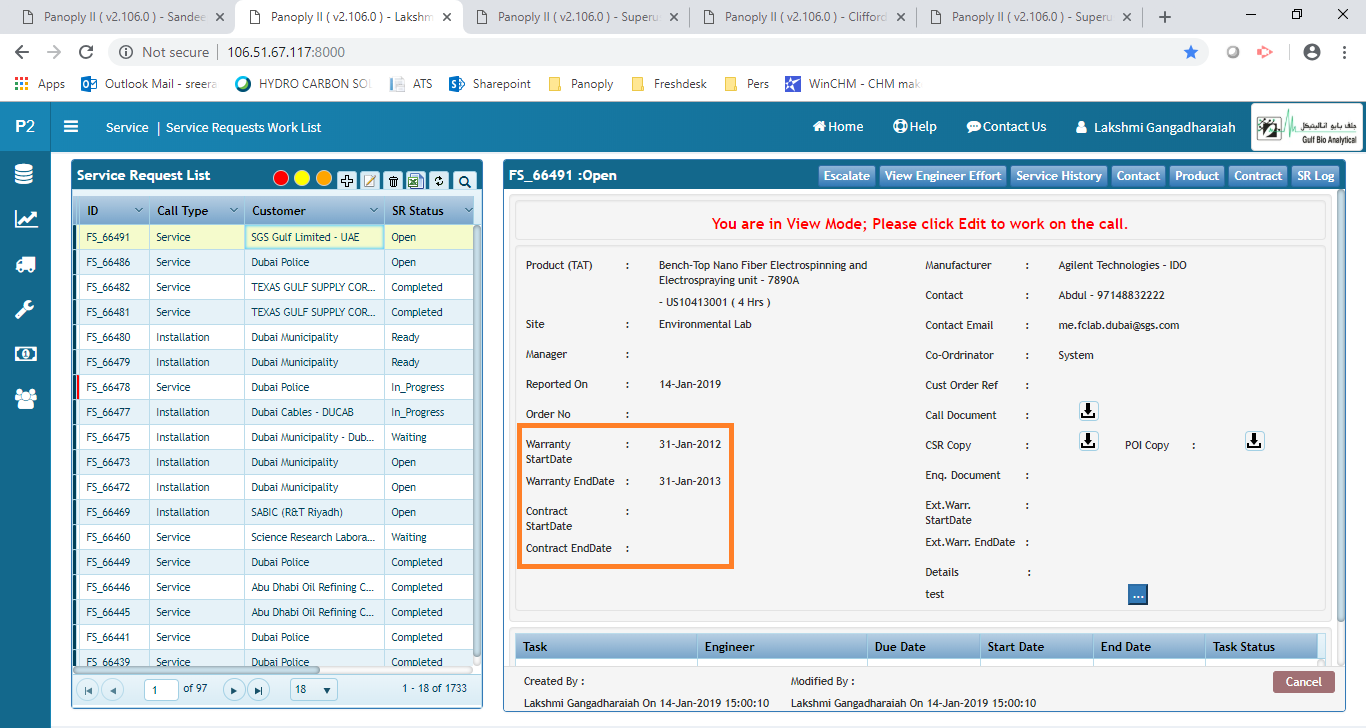
Task: Open the Lakshmi Gangadharaiah user menu
Action: [1155, 127]
